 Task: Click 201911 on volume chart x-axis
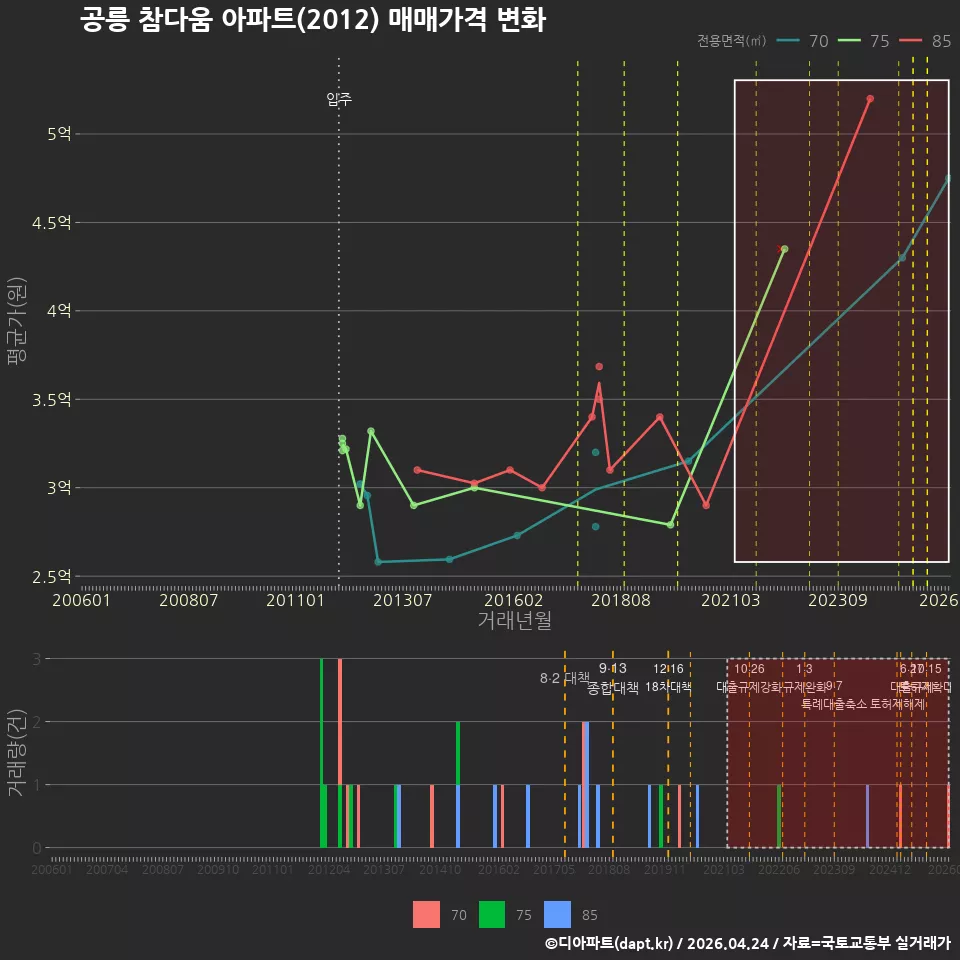pyautogui.click(x=664, y=869)
